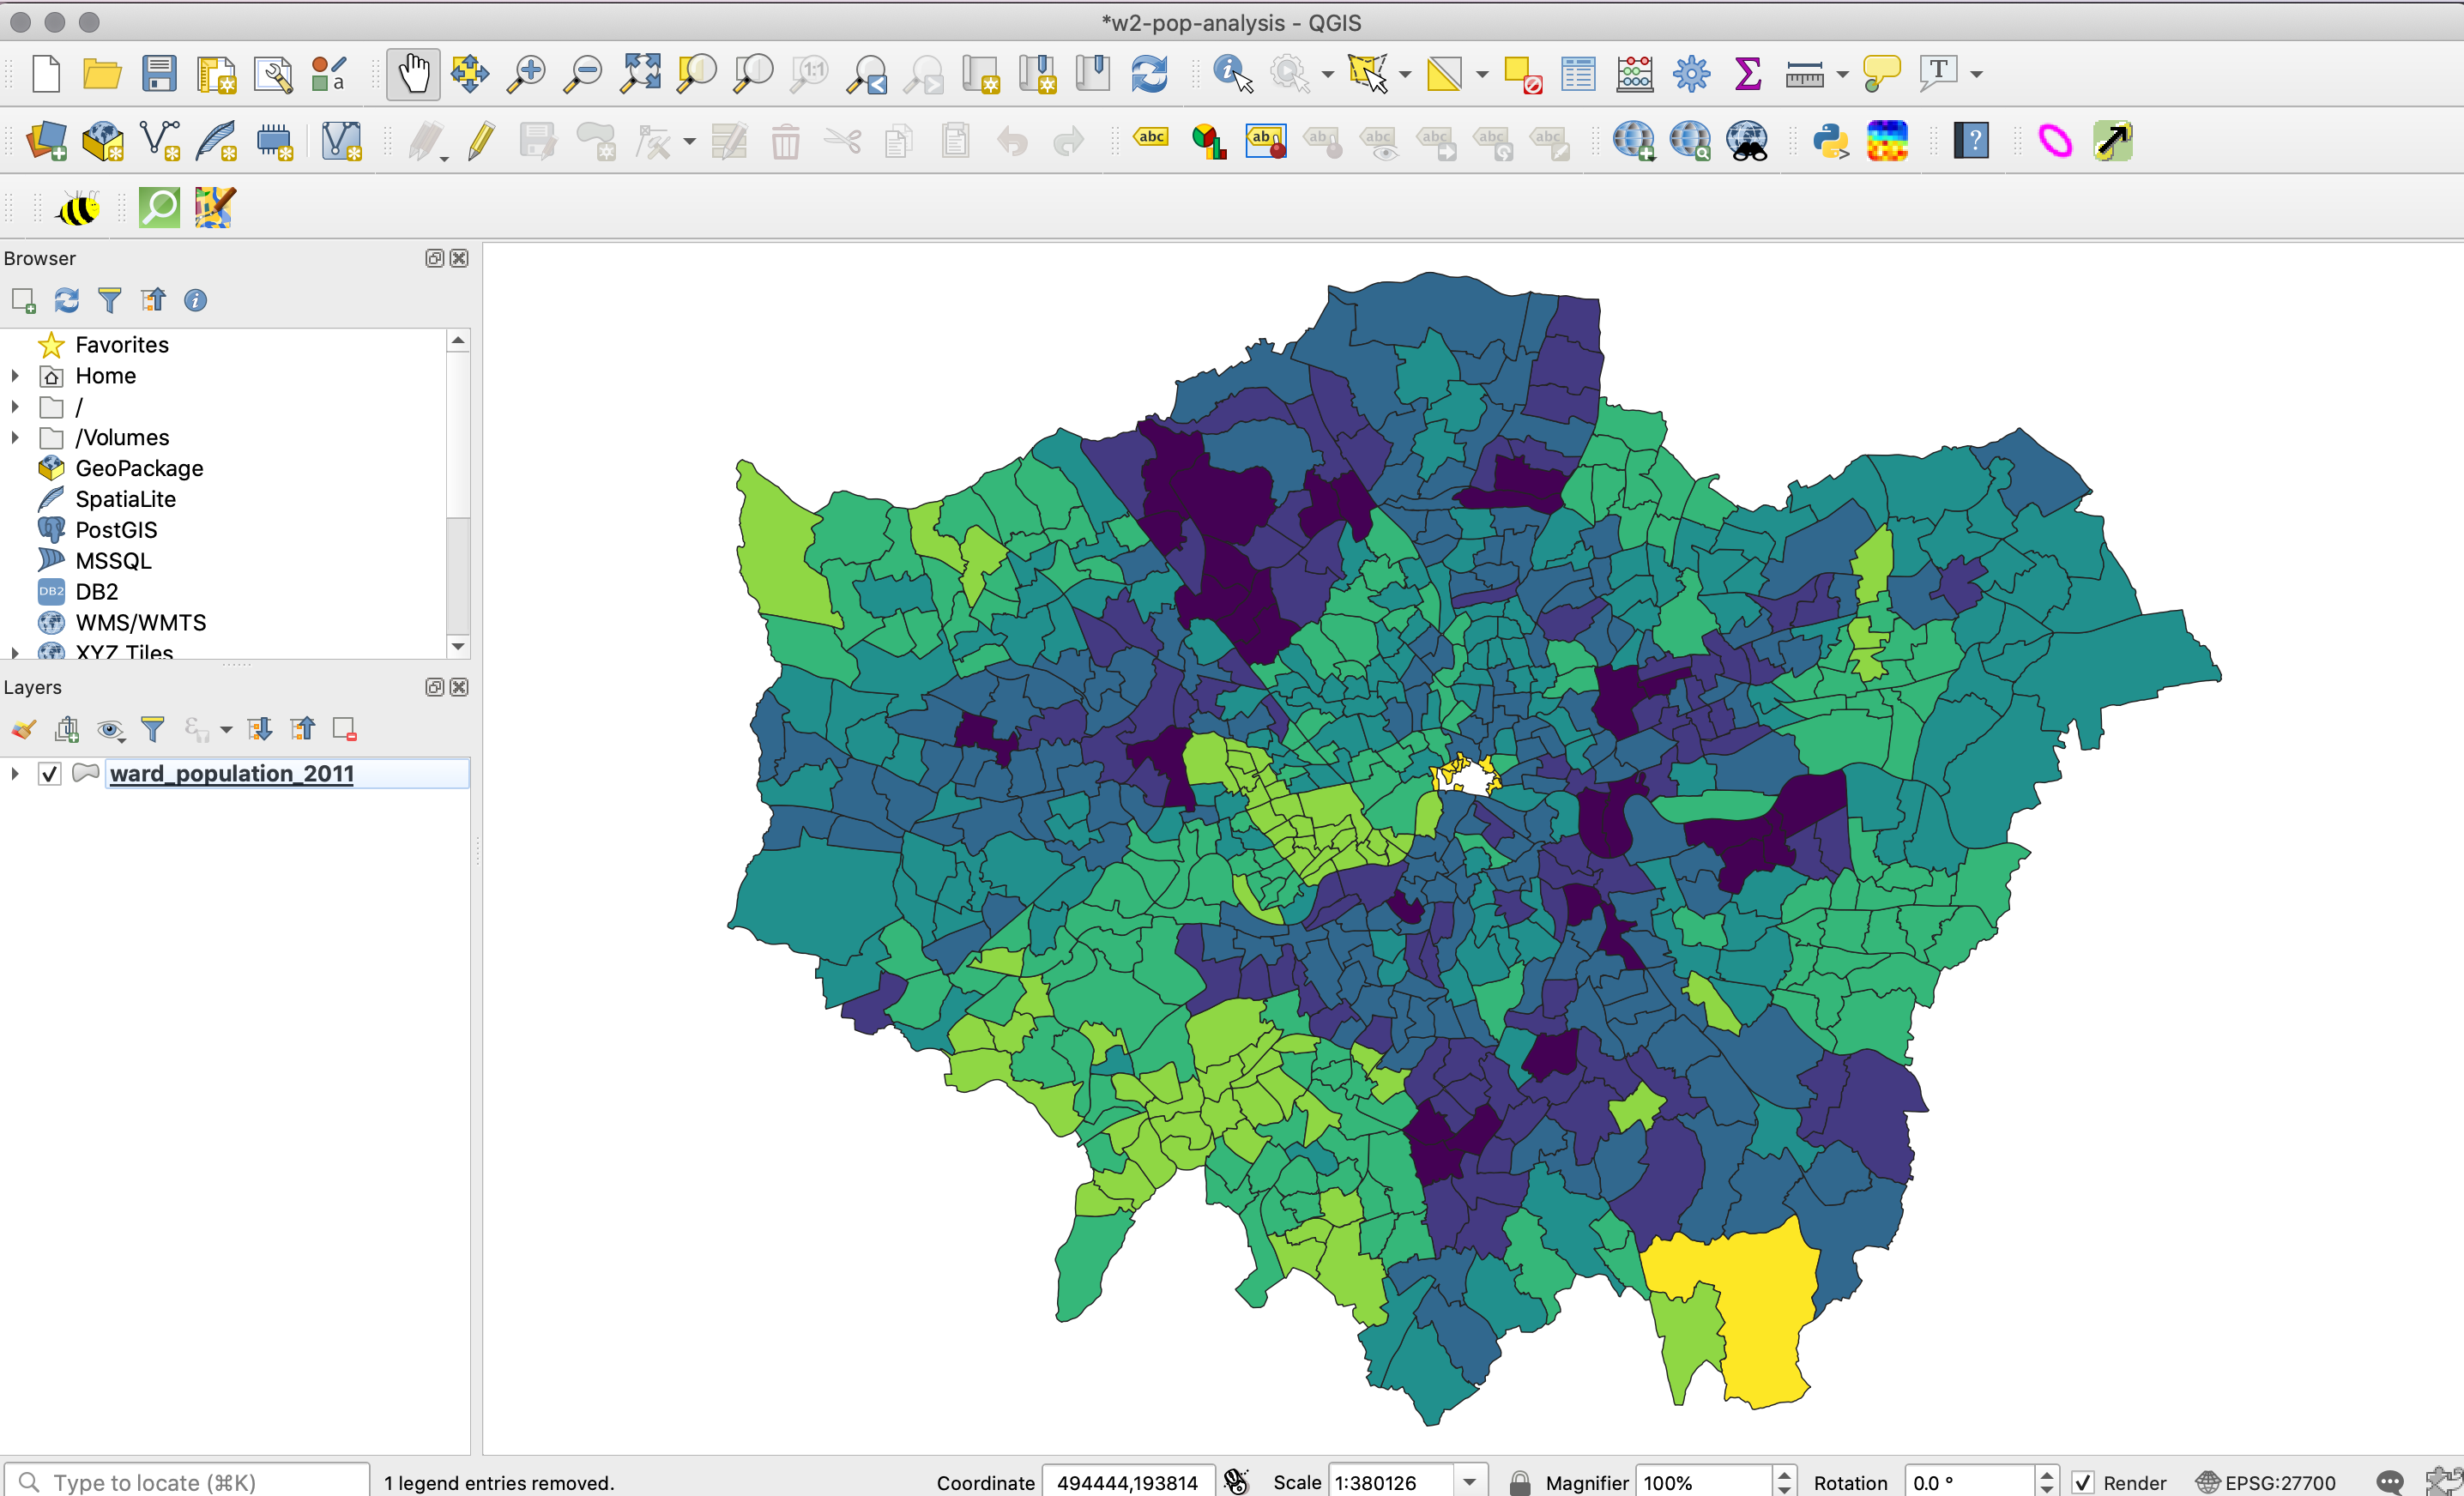The width and height of the screenshot is (2464, 1496).
Task: Create a new project with the blank page icon
Action: click(46, 74)
